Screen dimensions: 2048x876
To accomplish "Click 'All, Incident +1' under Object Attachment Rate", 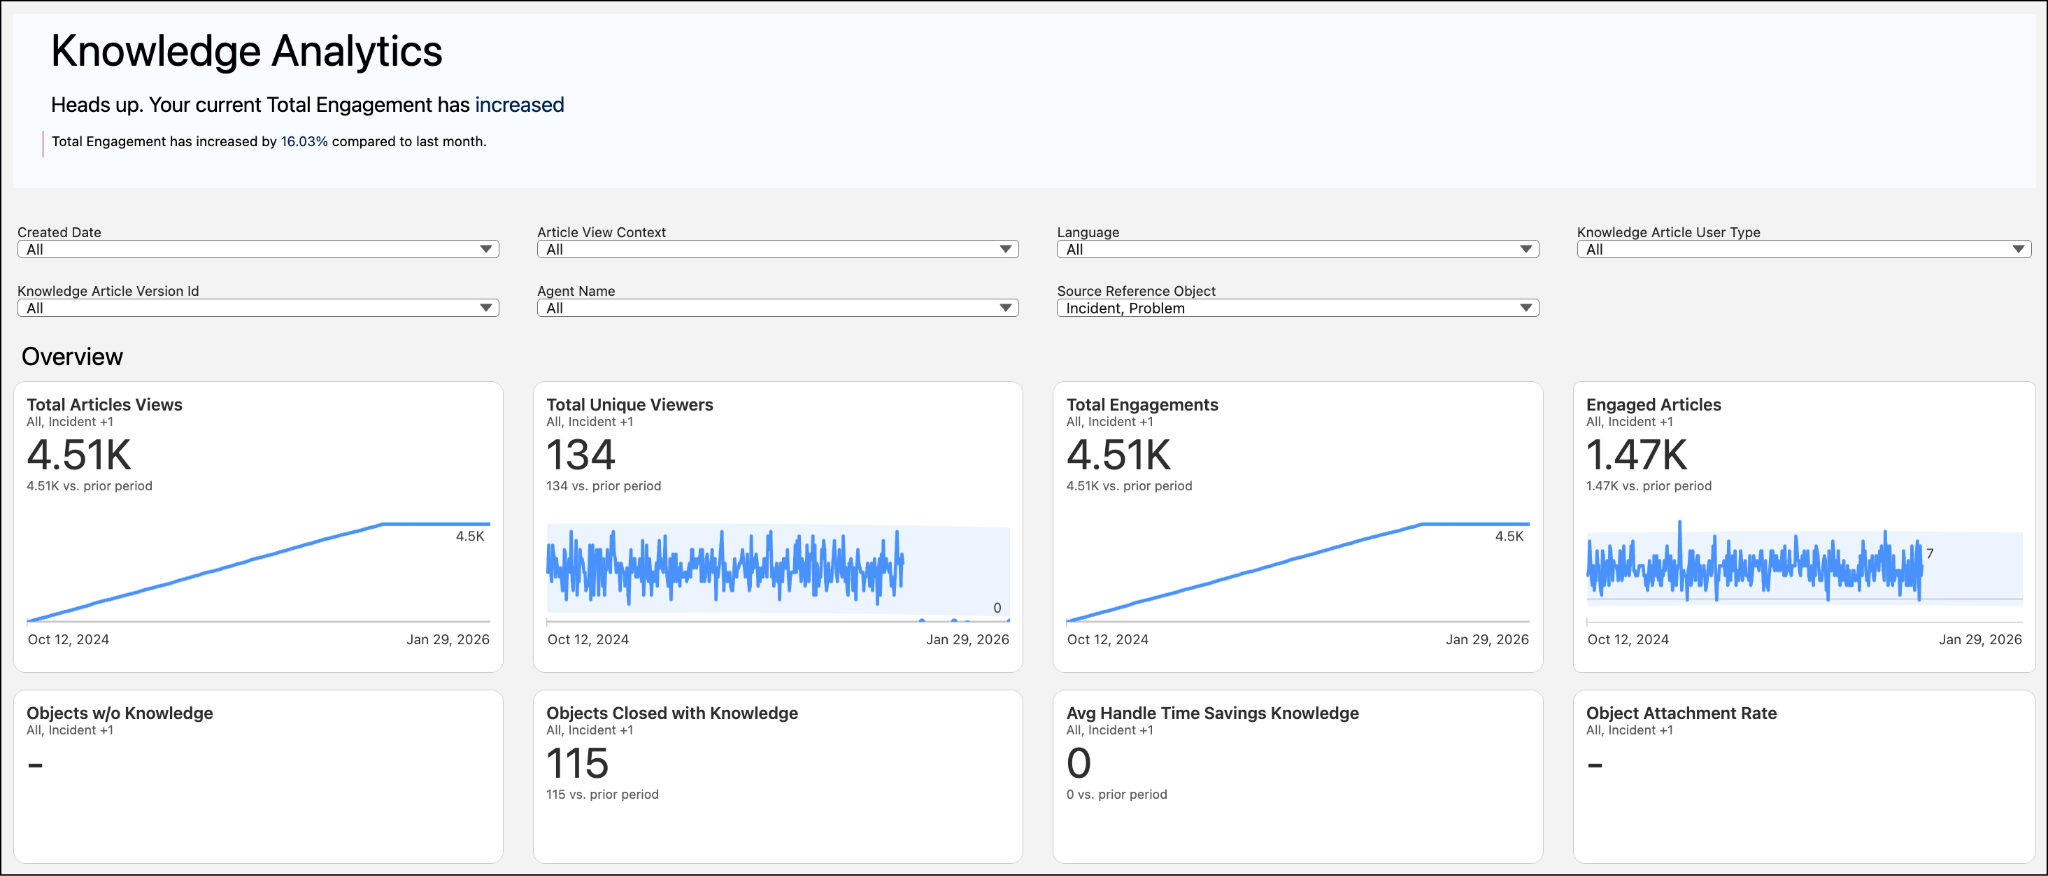I will (1629, 731).
